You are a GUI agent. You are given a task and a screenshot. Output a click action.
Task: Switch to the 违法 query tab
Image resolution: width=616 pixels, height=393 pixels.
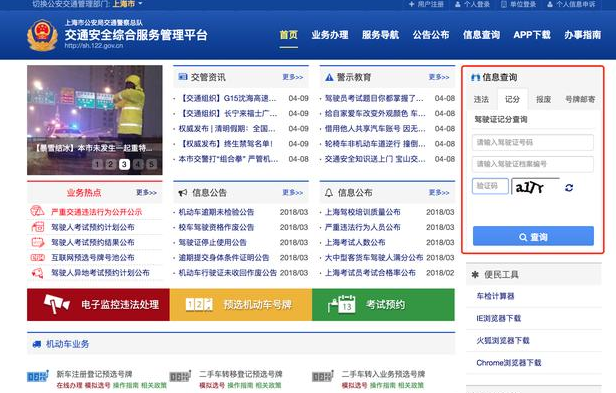click(x=481, y=99)
